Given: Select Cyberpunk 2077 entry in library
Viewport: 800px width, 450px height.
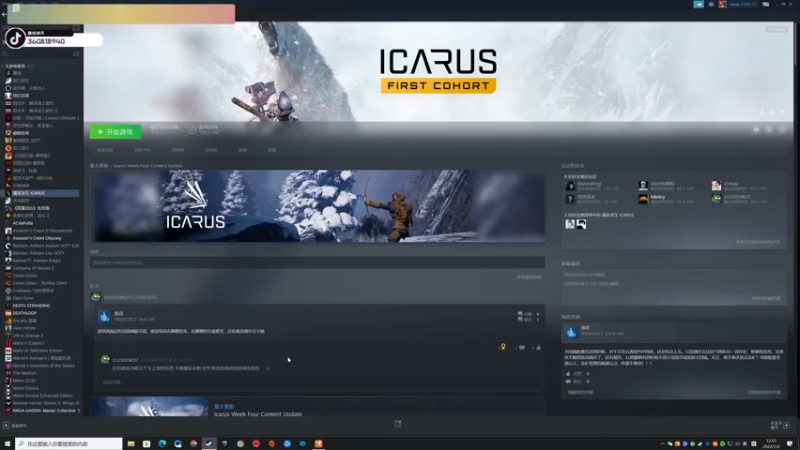Looking at the screenshot, I should click(27, 140).
